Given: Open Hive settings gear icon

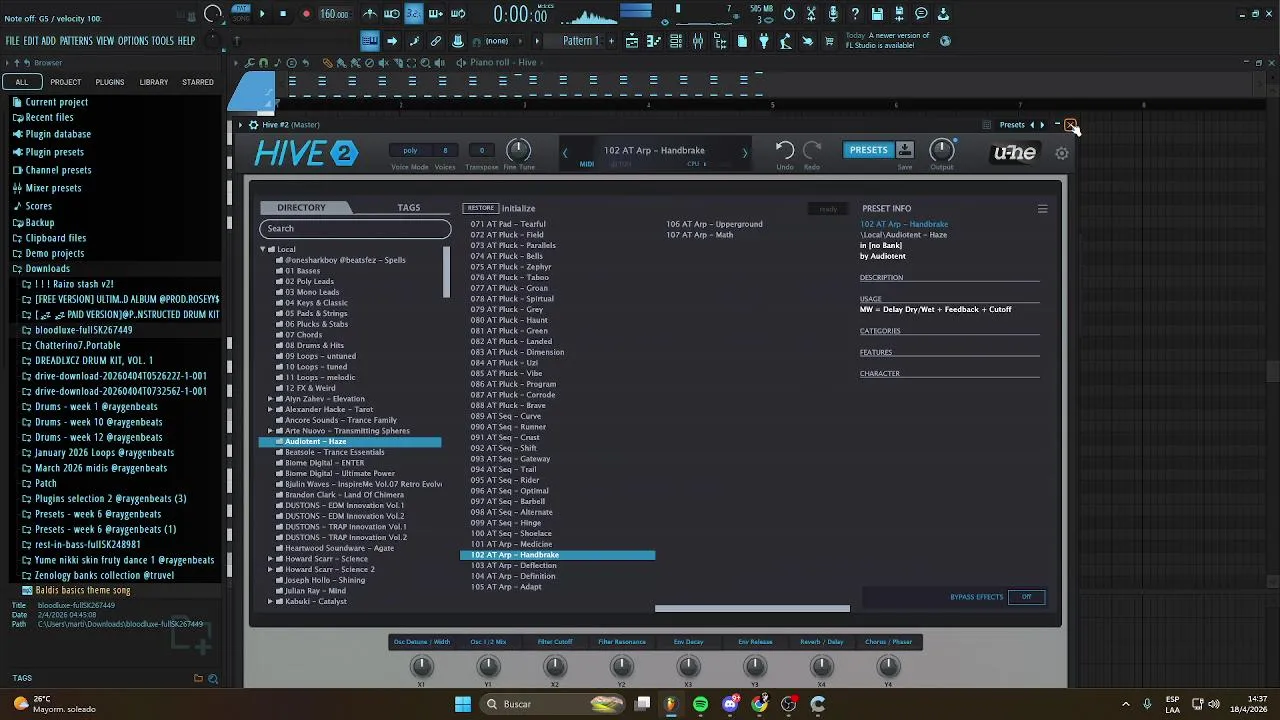Looking at the screenshot, I should [1062, 153].
